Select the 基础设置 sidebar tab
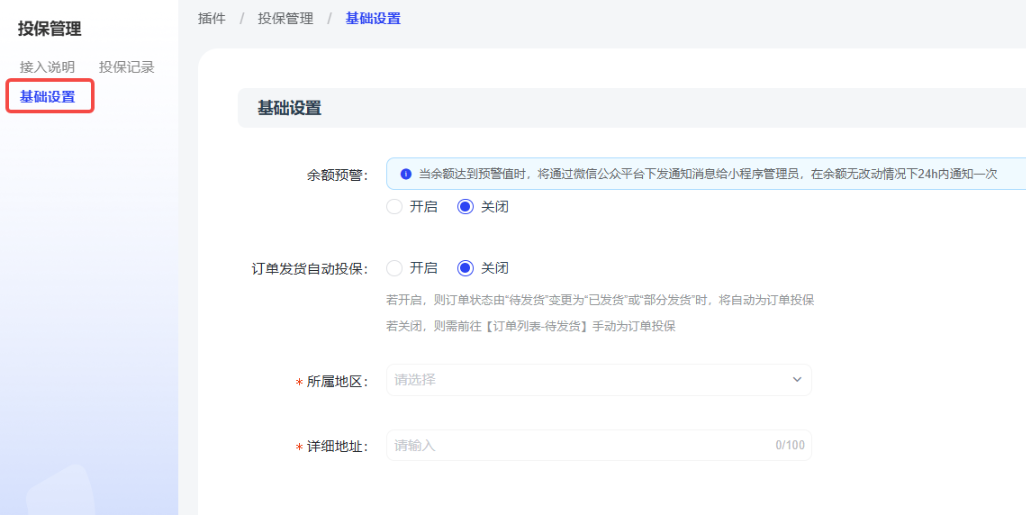The width and height of the screenshot is (1026, 515). [48, 97]
